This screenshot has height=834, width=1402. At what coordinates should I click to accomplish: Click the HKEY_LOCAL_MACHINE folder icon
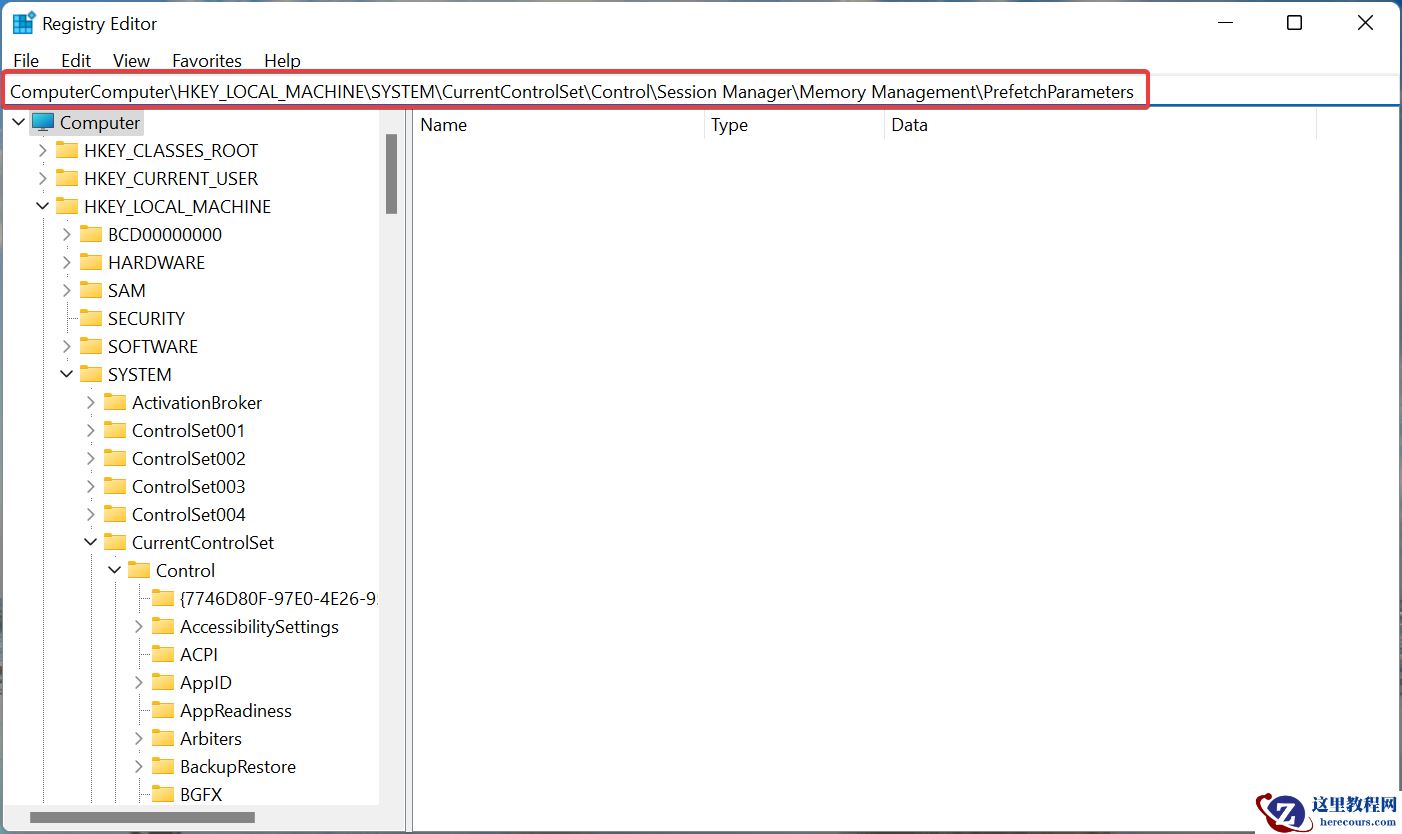pyautogui.click(x=67, y=206)
